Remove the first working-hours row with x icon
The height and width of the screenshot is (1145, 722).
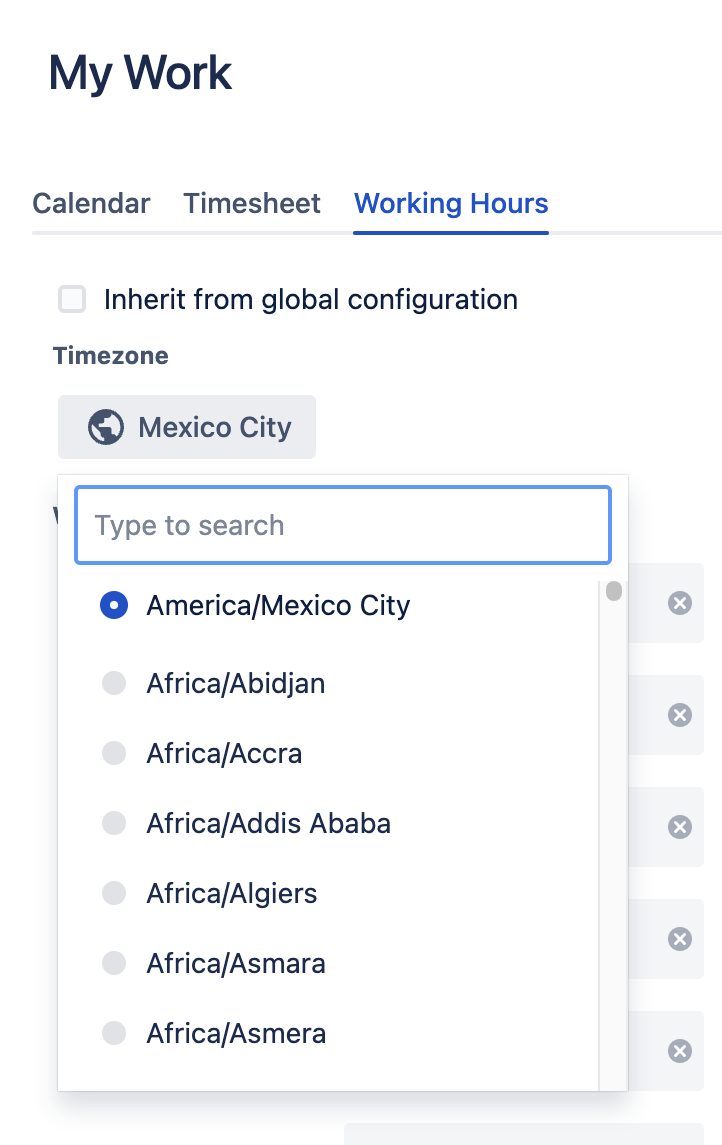(x=680, y=603)
